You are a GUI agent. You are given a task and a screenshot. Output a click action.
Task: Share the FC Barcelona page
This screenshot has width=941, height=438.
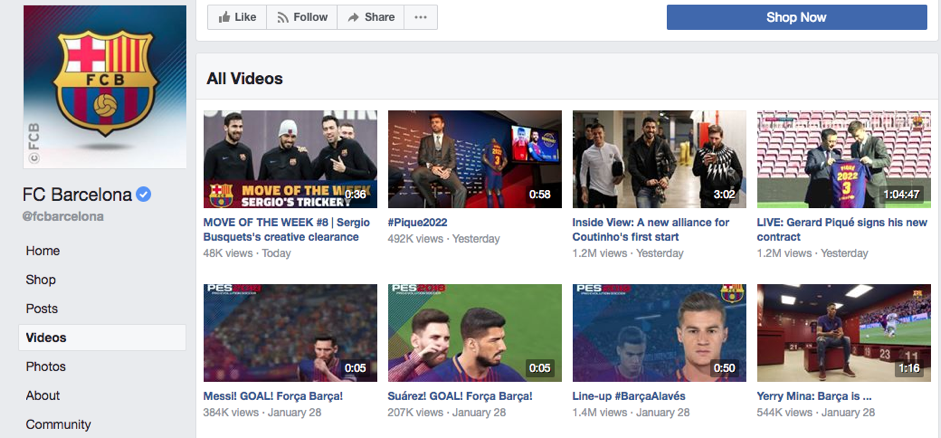(x=371, y=17)
